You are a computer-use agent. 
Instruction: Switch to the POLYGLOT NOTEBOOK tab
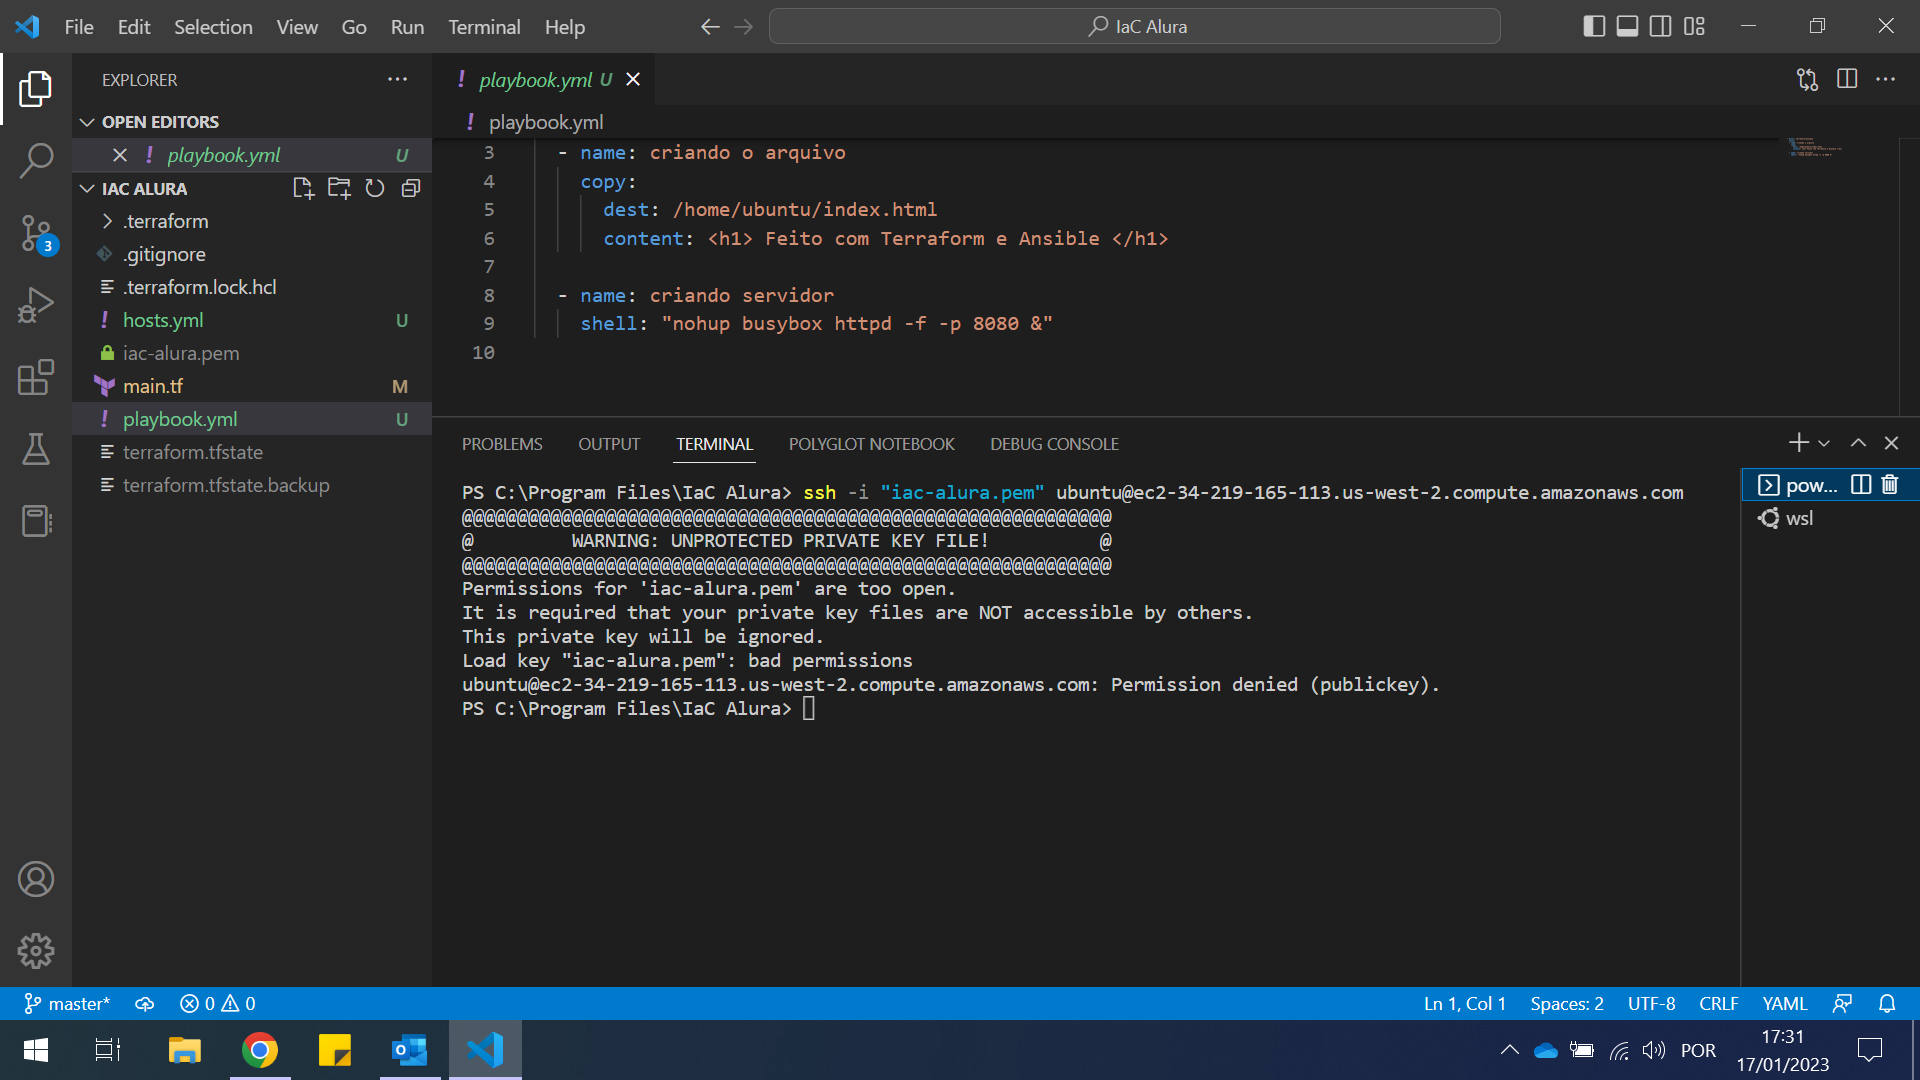[x=871, y=444]
